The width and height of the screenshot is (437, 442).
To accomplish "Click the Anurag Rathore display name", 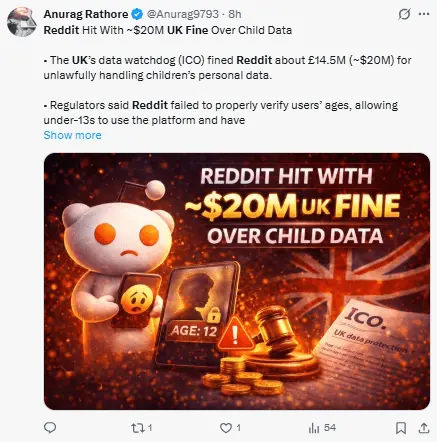I will (86, 14).
